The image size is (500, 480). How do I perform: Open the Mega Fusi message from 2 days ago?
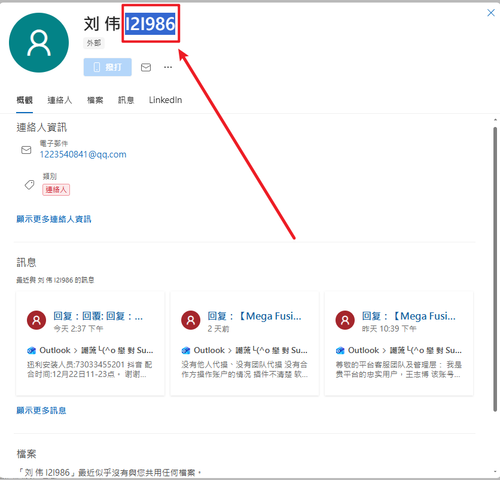244,344
